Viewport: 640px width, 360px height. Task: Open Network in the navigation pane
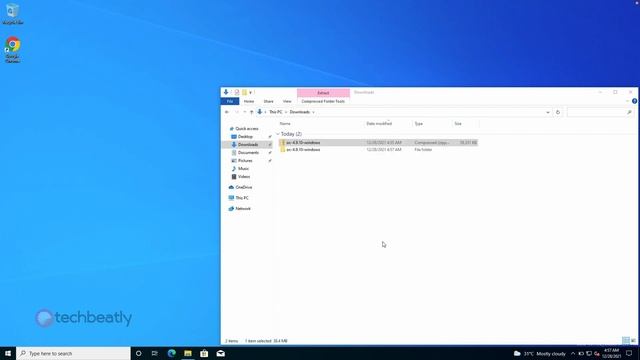(242, 209)
